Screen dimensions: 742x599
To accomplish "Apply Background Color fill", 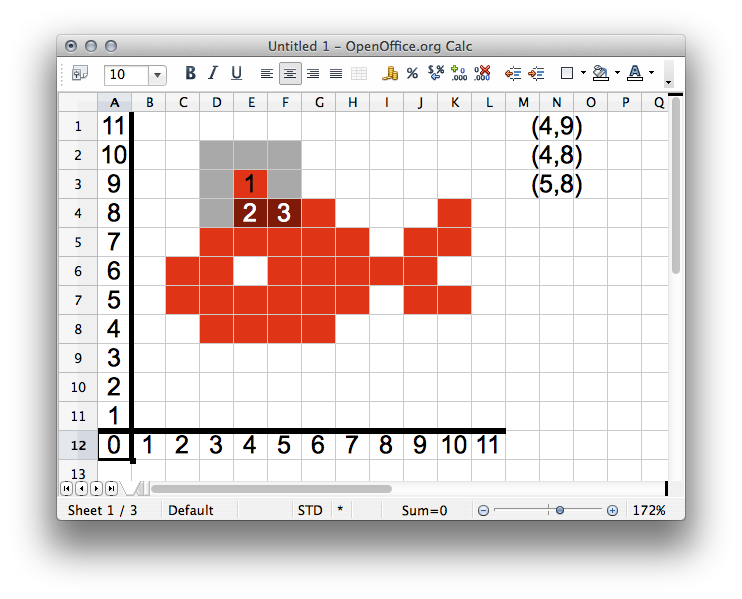I will click(601, 73).
